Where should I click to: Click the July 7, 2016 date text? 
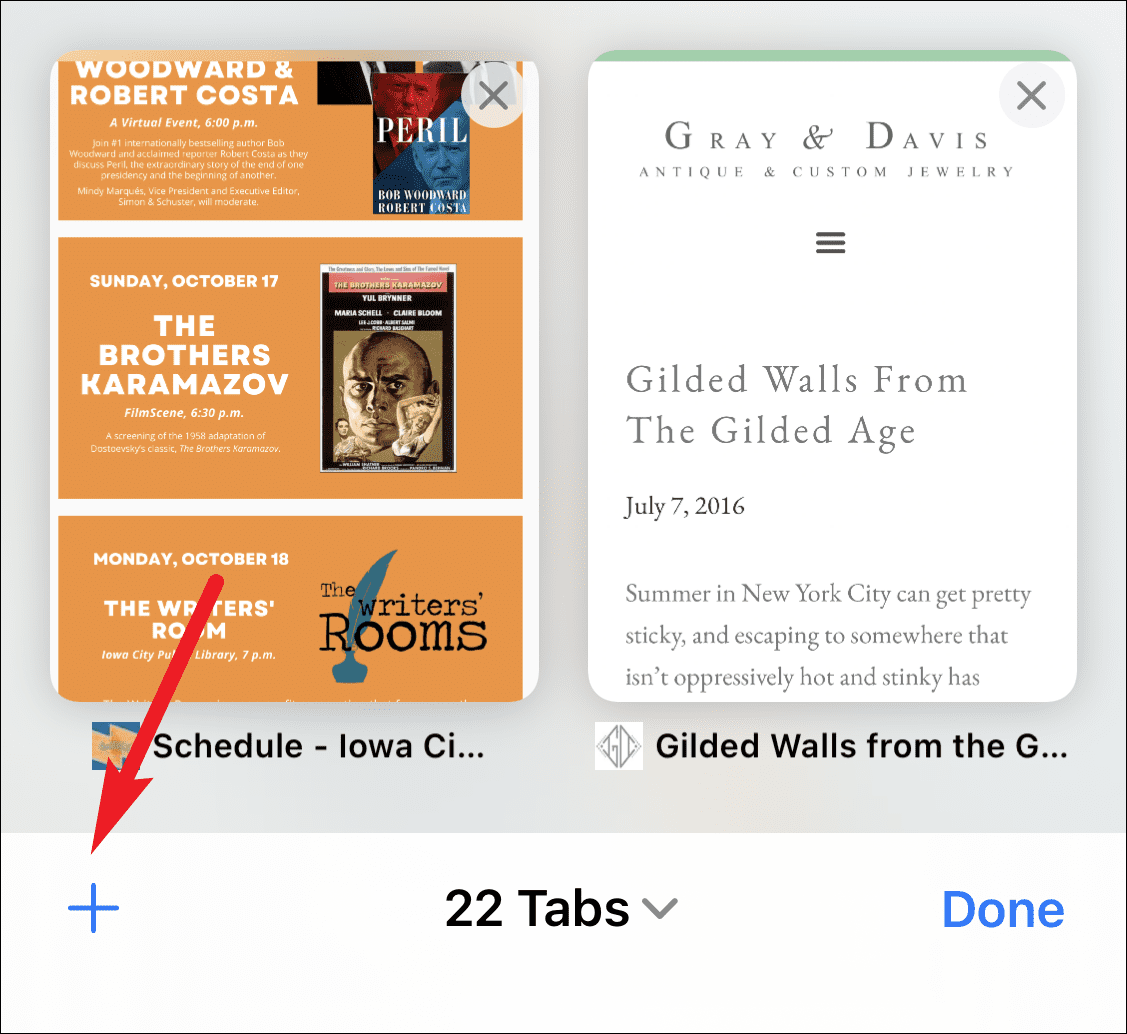coord(684,507)
